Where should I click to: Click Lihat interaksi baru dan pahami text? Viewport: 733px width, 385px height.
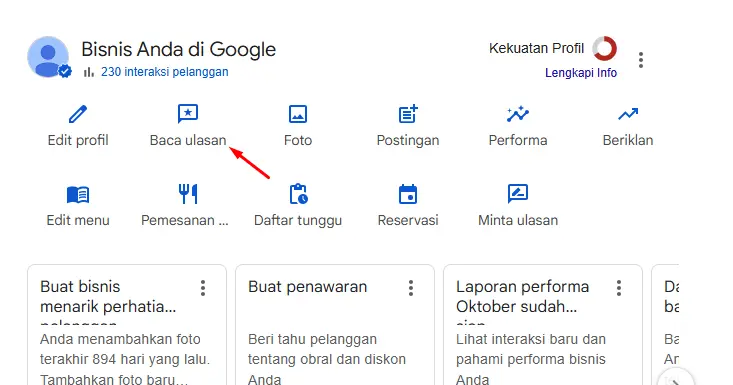531,359
